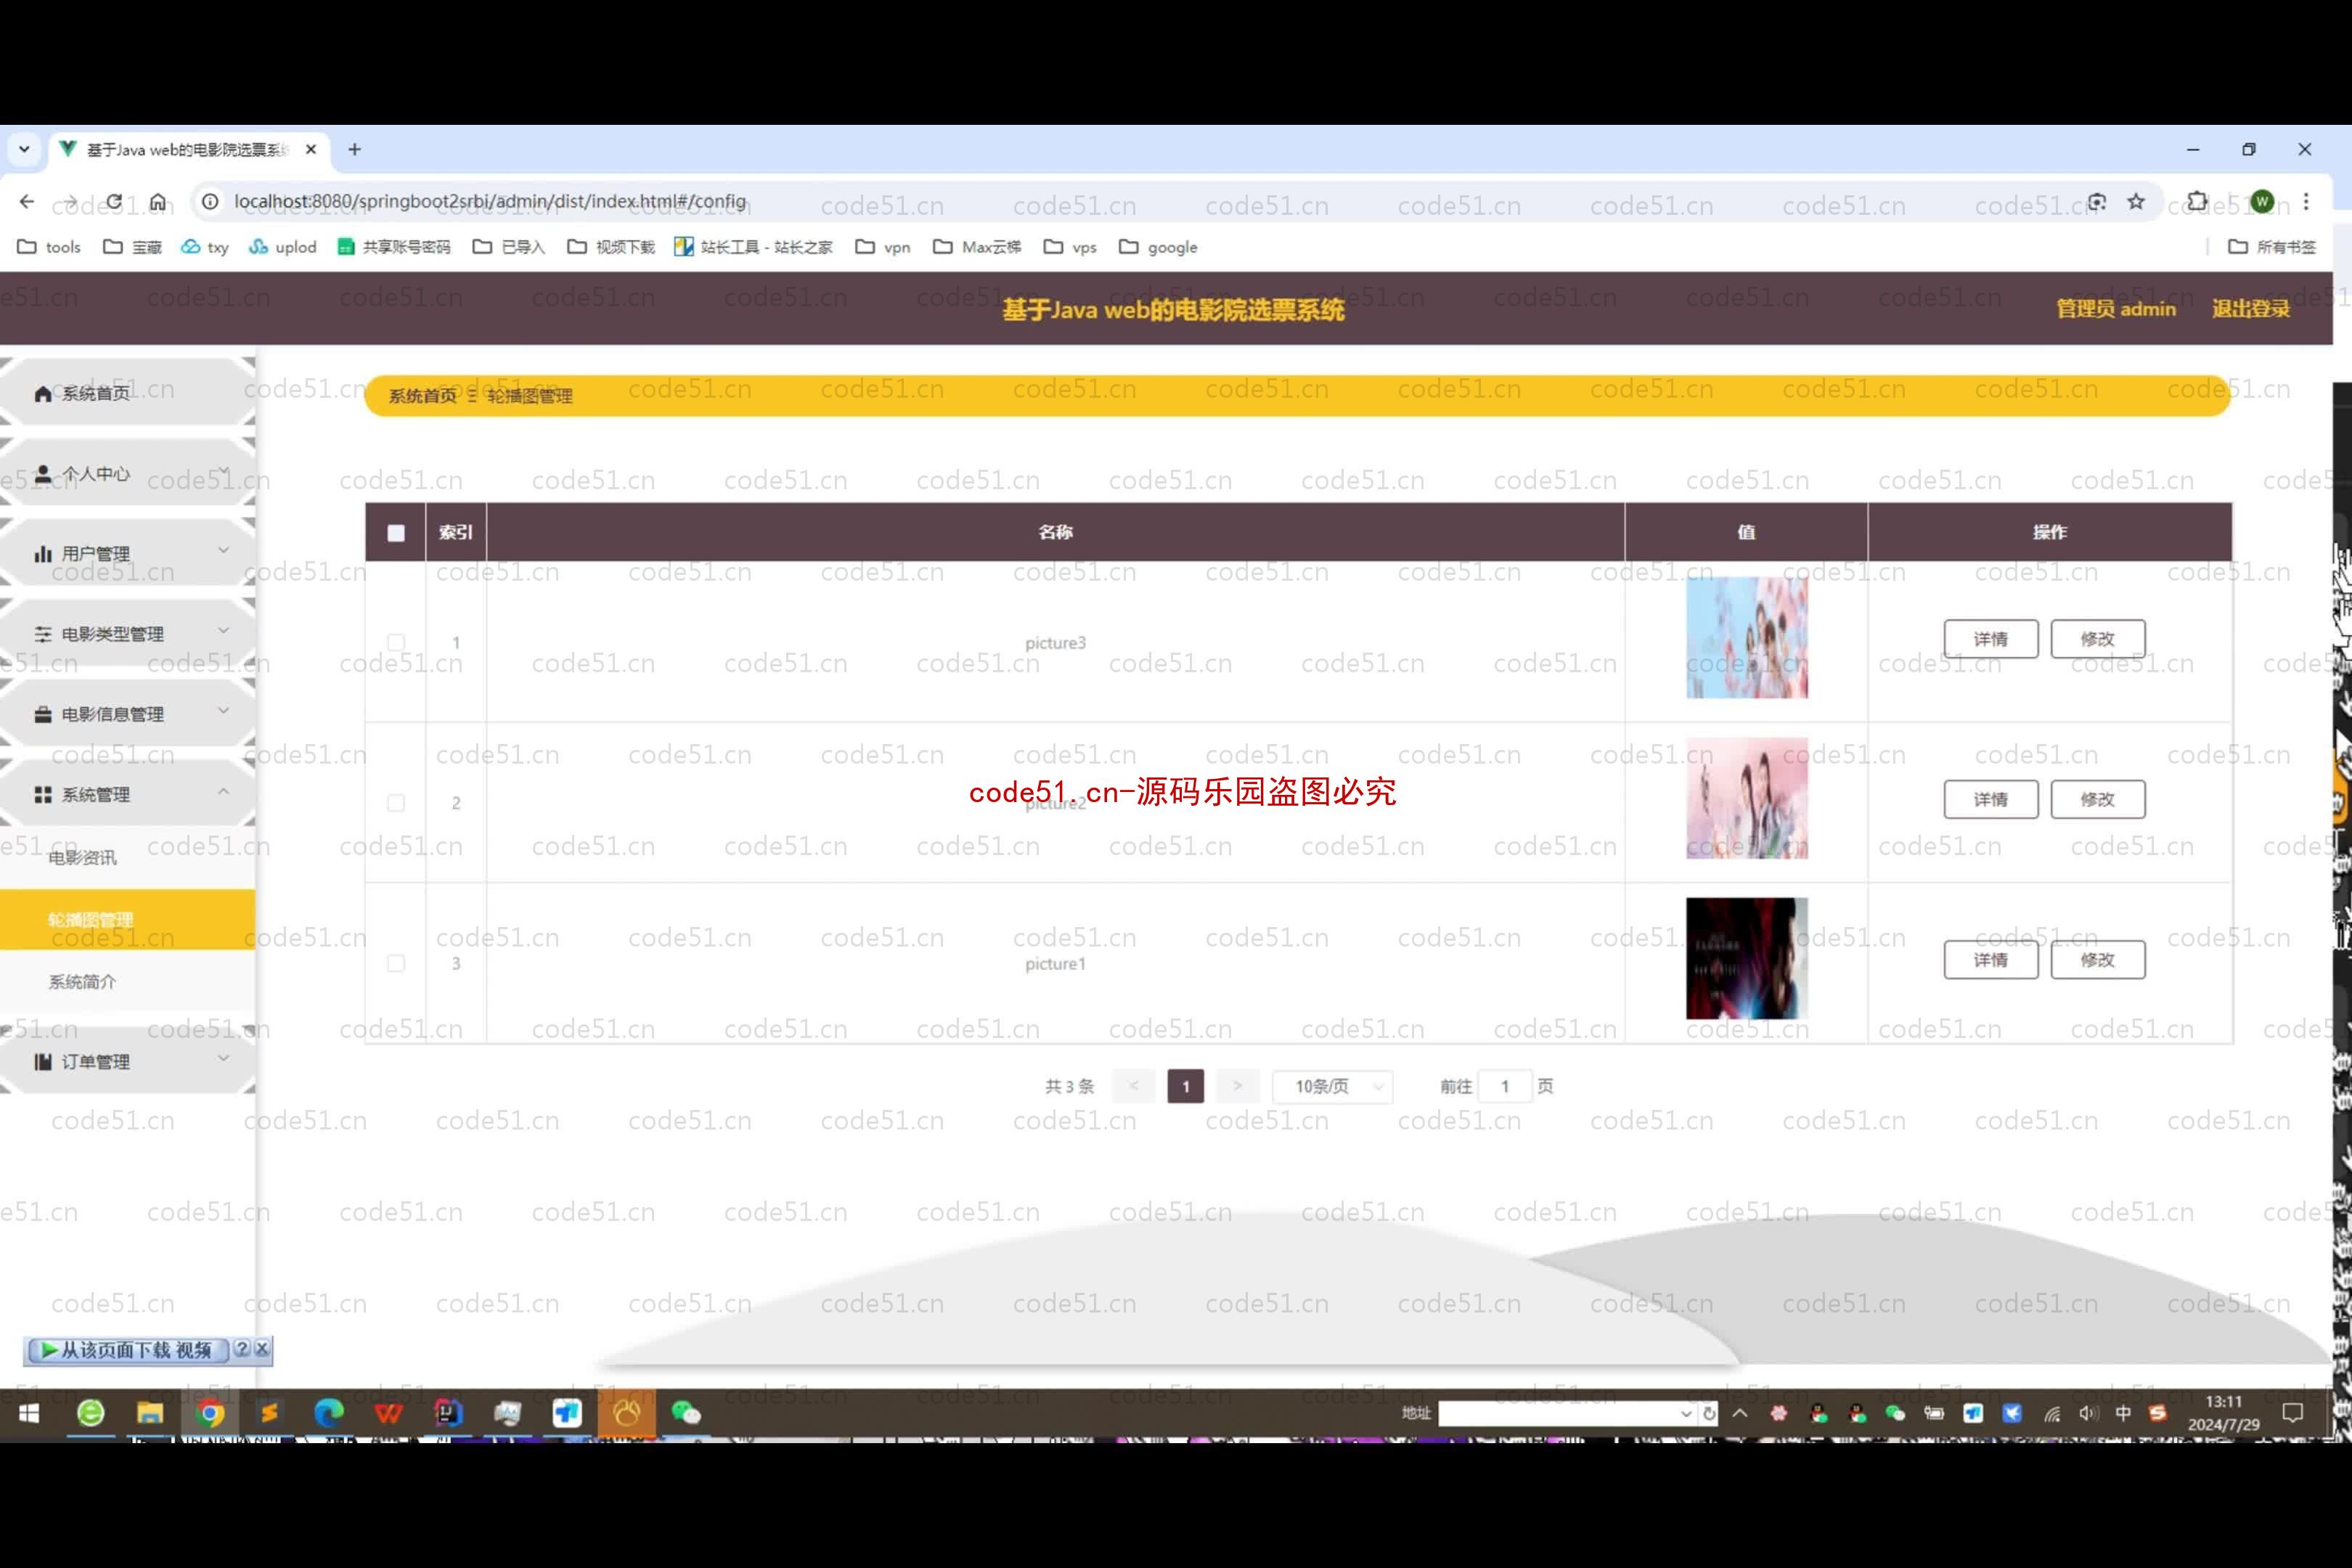Click the 轮播图管理 breadcrumb tab
The height and width of the screenshot is (1568, 2352).
(x=528, y=393)
